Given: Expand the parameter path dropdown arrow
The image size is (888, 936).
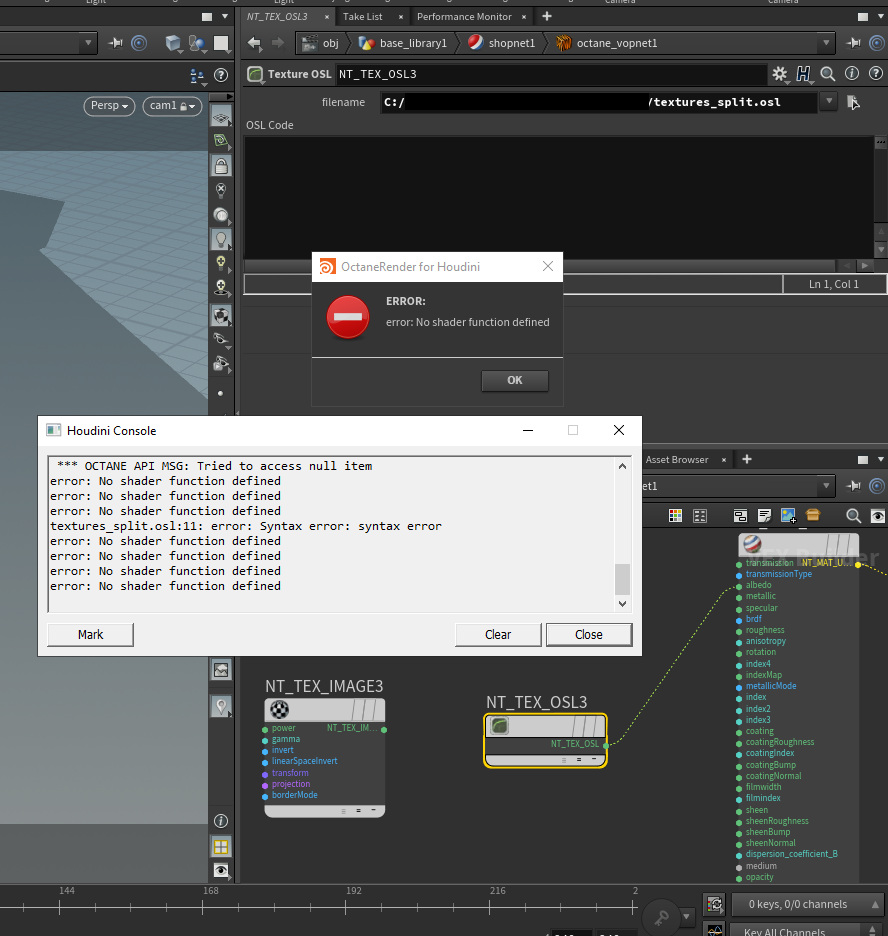Looking at the screenshot, I should click(826, 43).
